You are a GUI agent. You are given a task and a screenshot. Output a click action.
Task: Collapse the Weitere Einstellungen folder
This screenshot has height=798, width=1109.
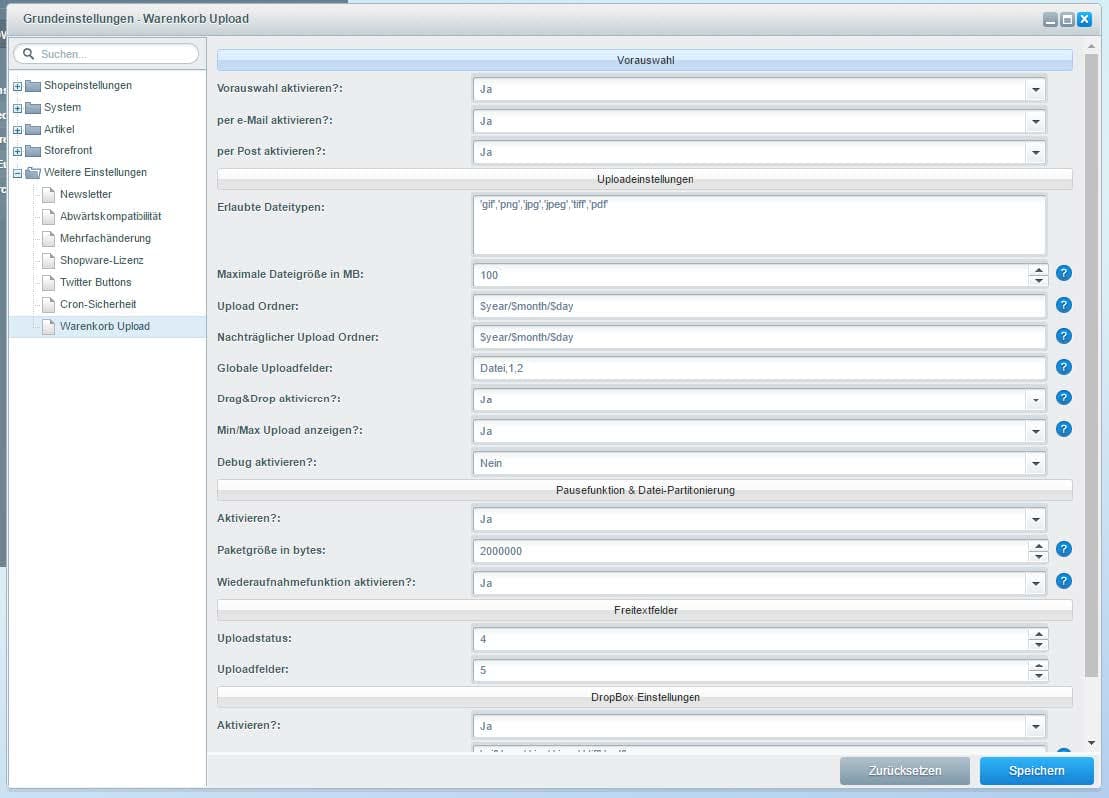tap(18, 173)
